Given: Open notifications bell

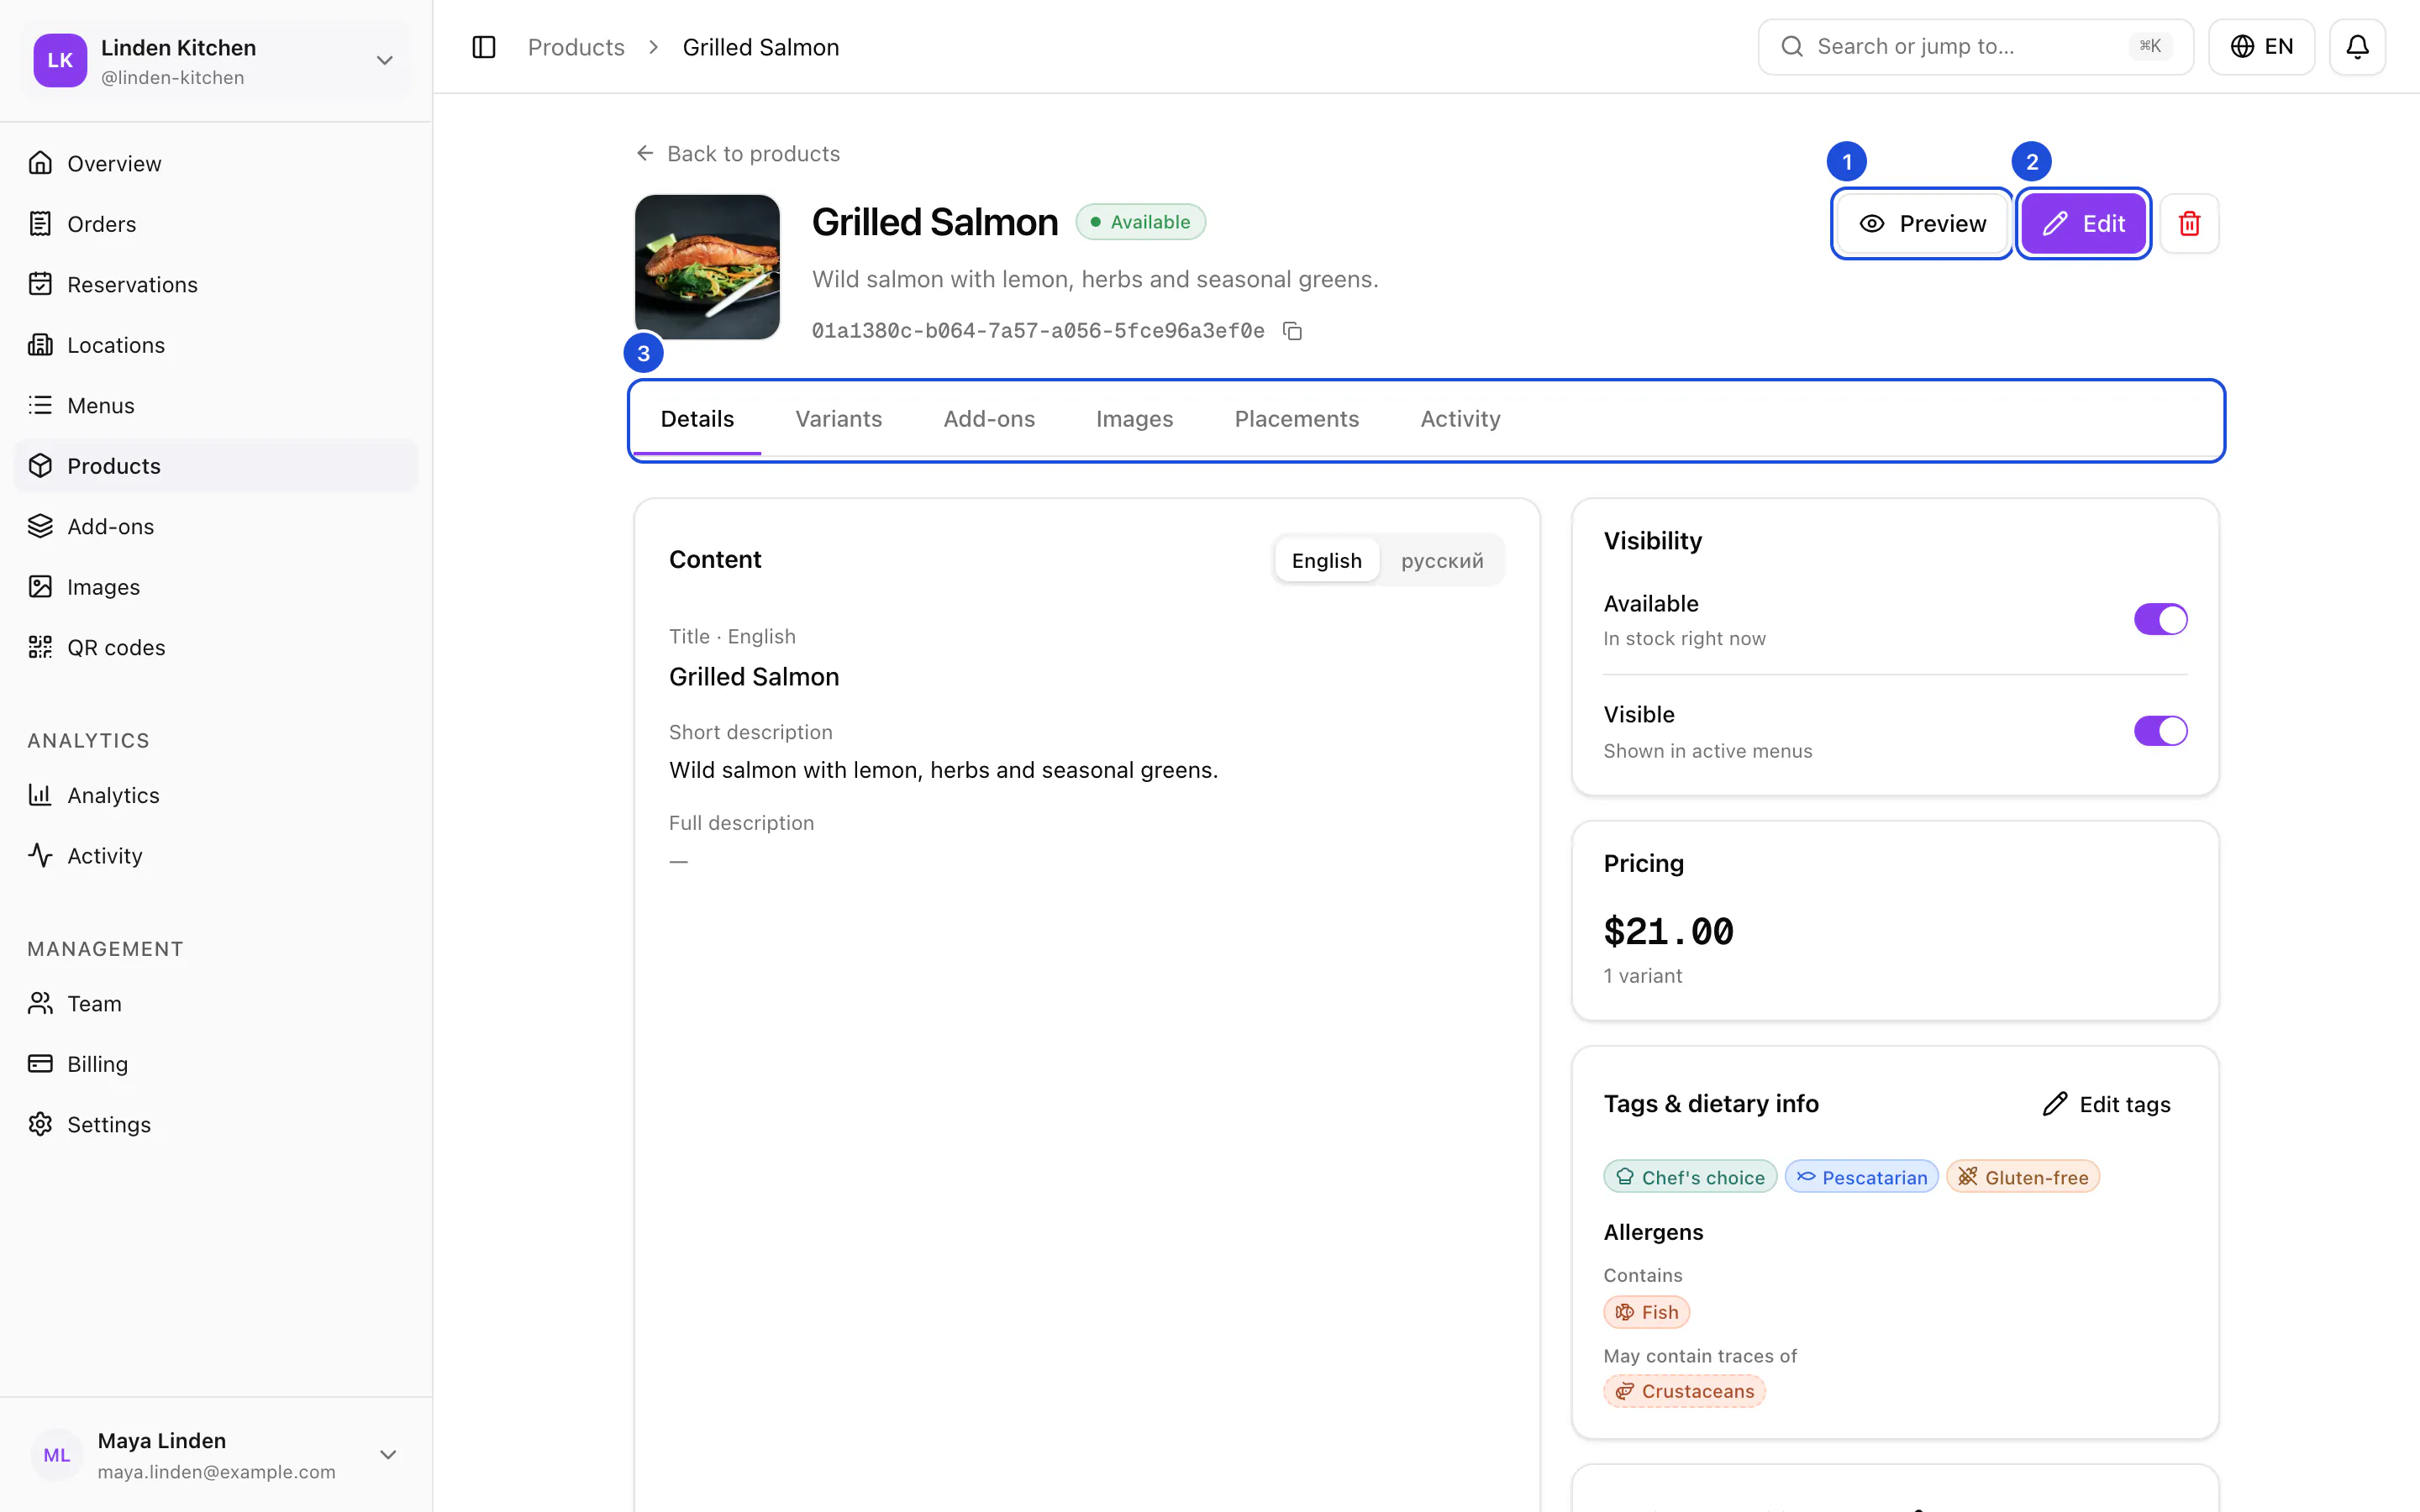Looking at the screenshot, I should tap(2357, 47).
